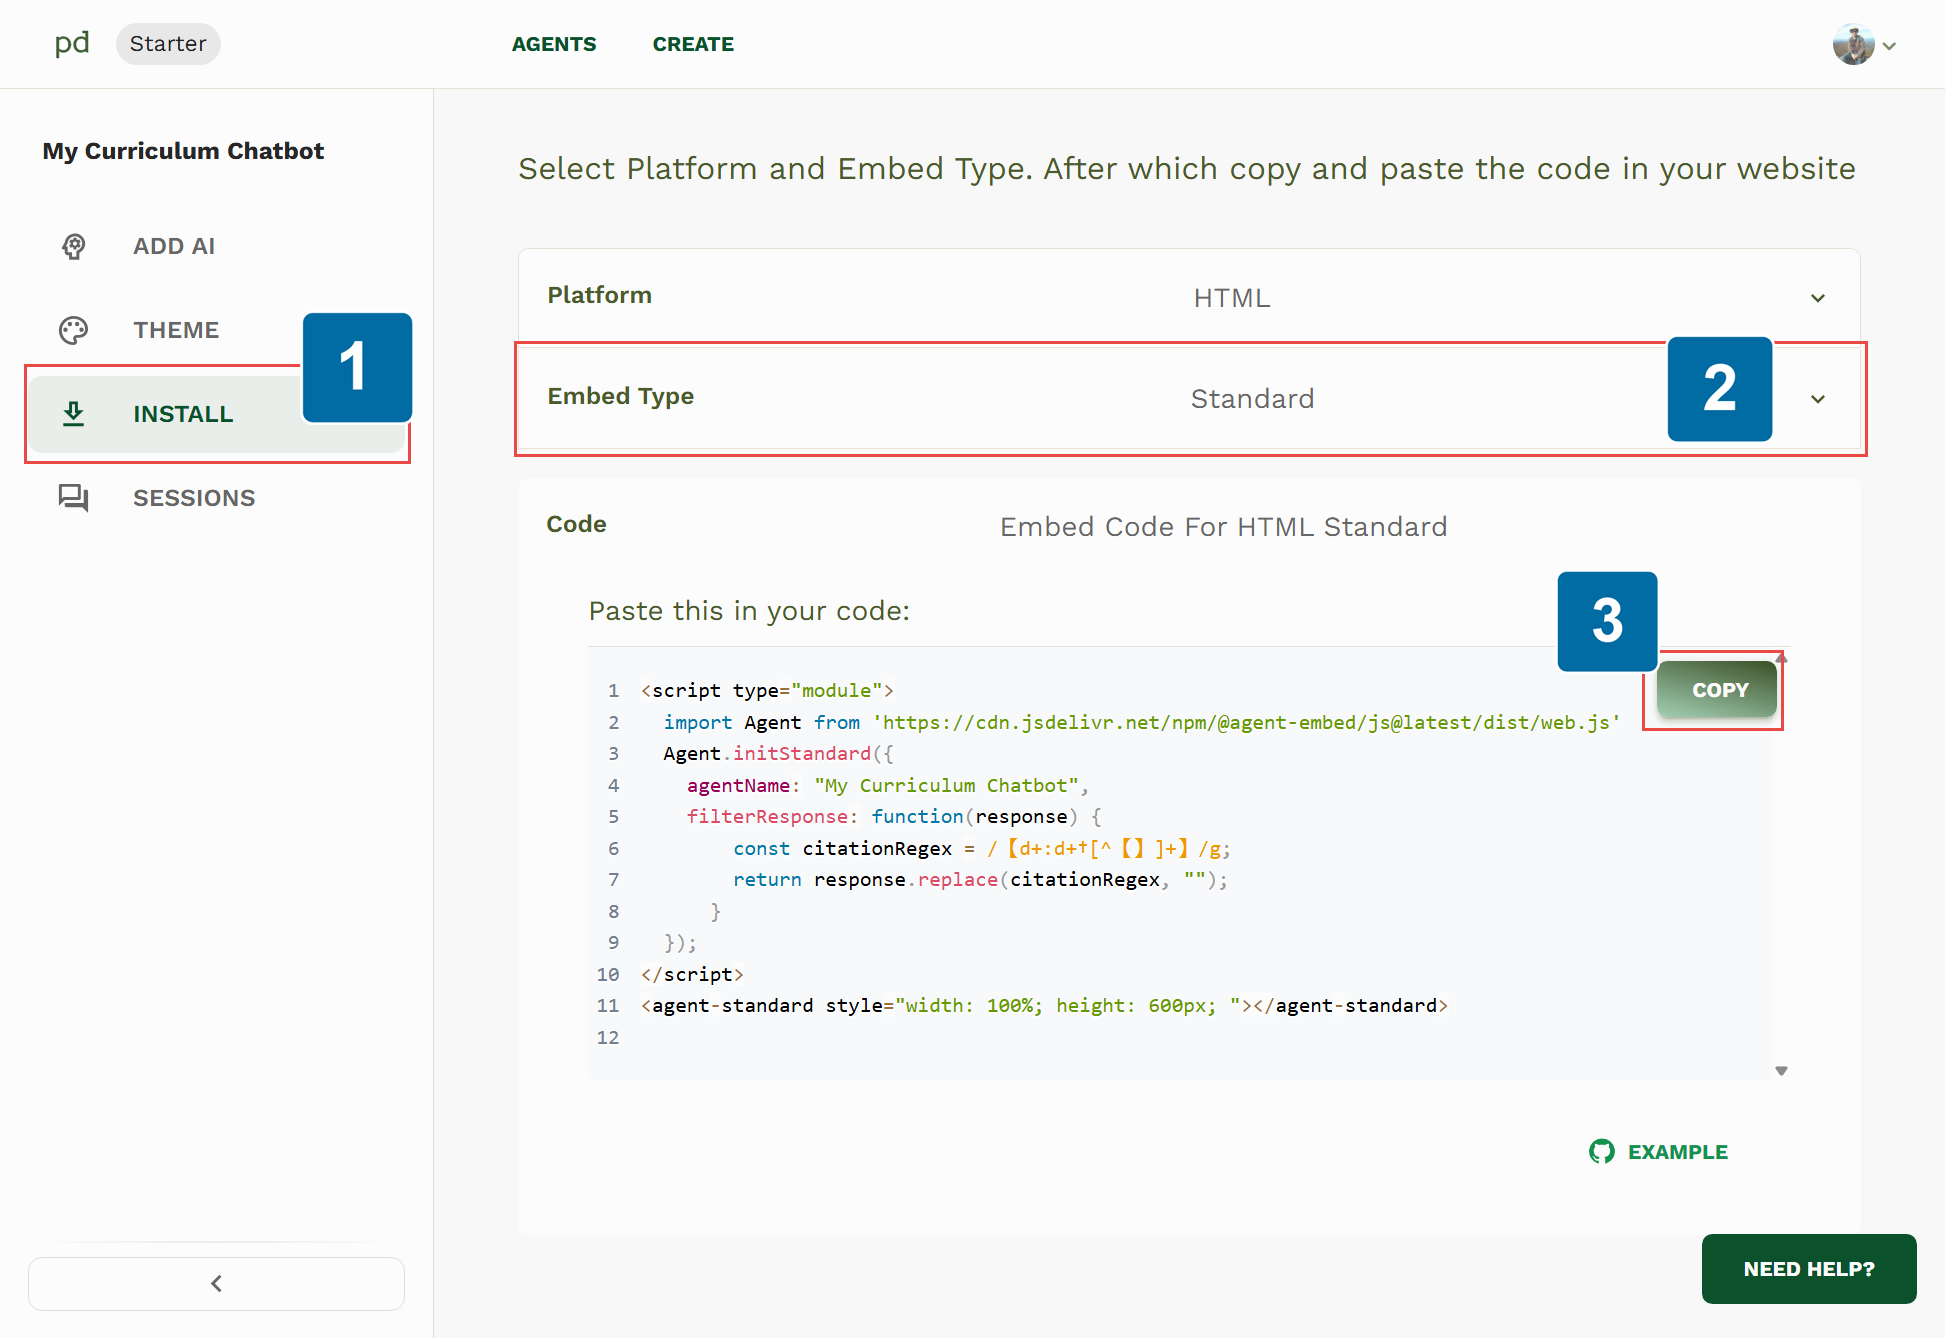Click the pd logo
Image resolution: width=1945 pixels, height=1338 pixels.
tap(72, 43)
